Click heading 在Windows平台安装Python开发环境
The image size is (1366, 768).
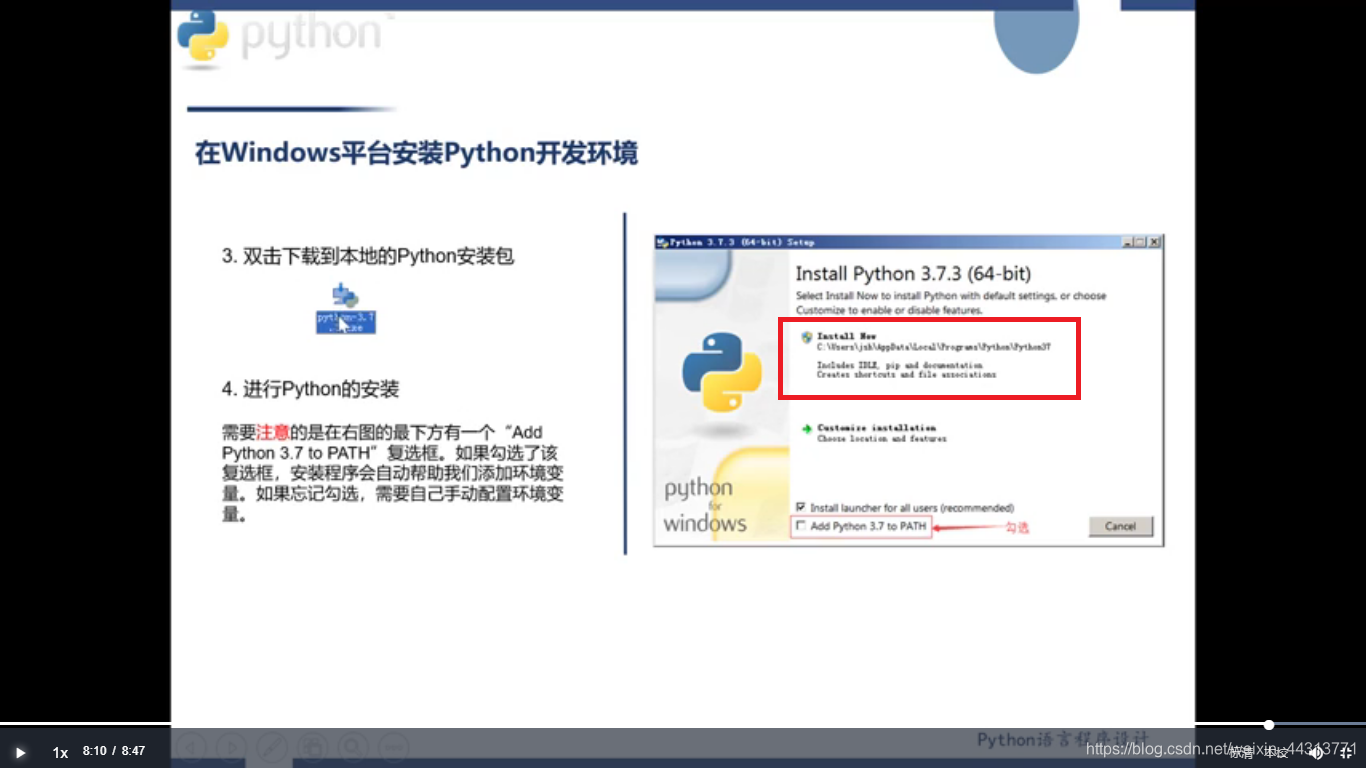click(x=416, y=153)
